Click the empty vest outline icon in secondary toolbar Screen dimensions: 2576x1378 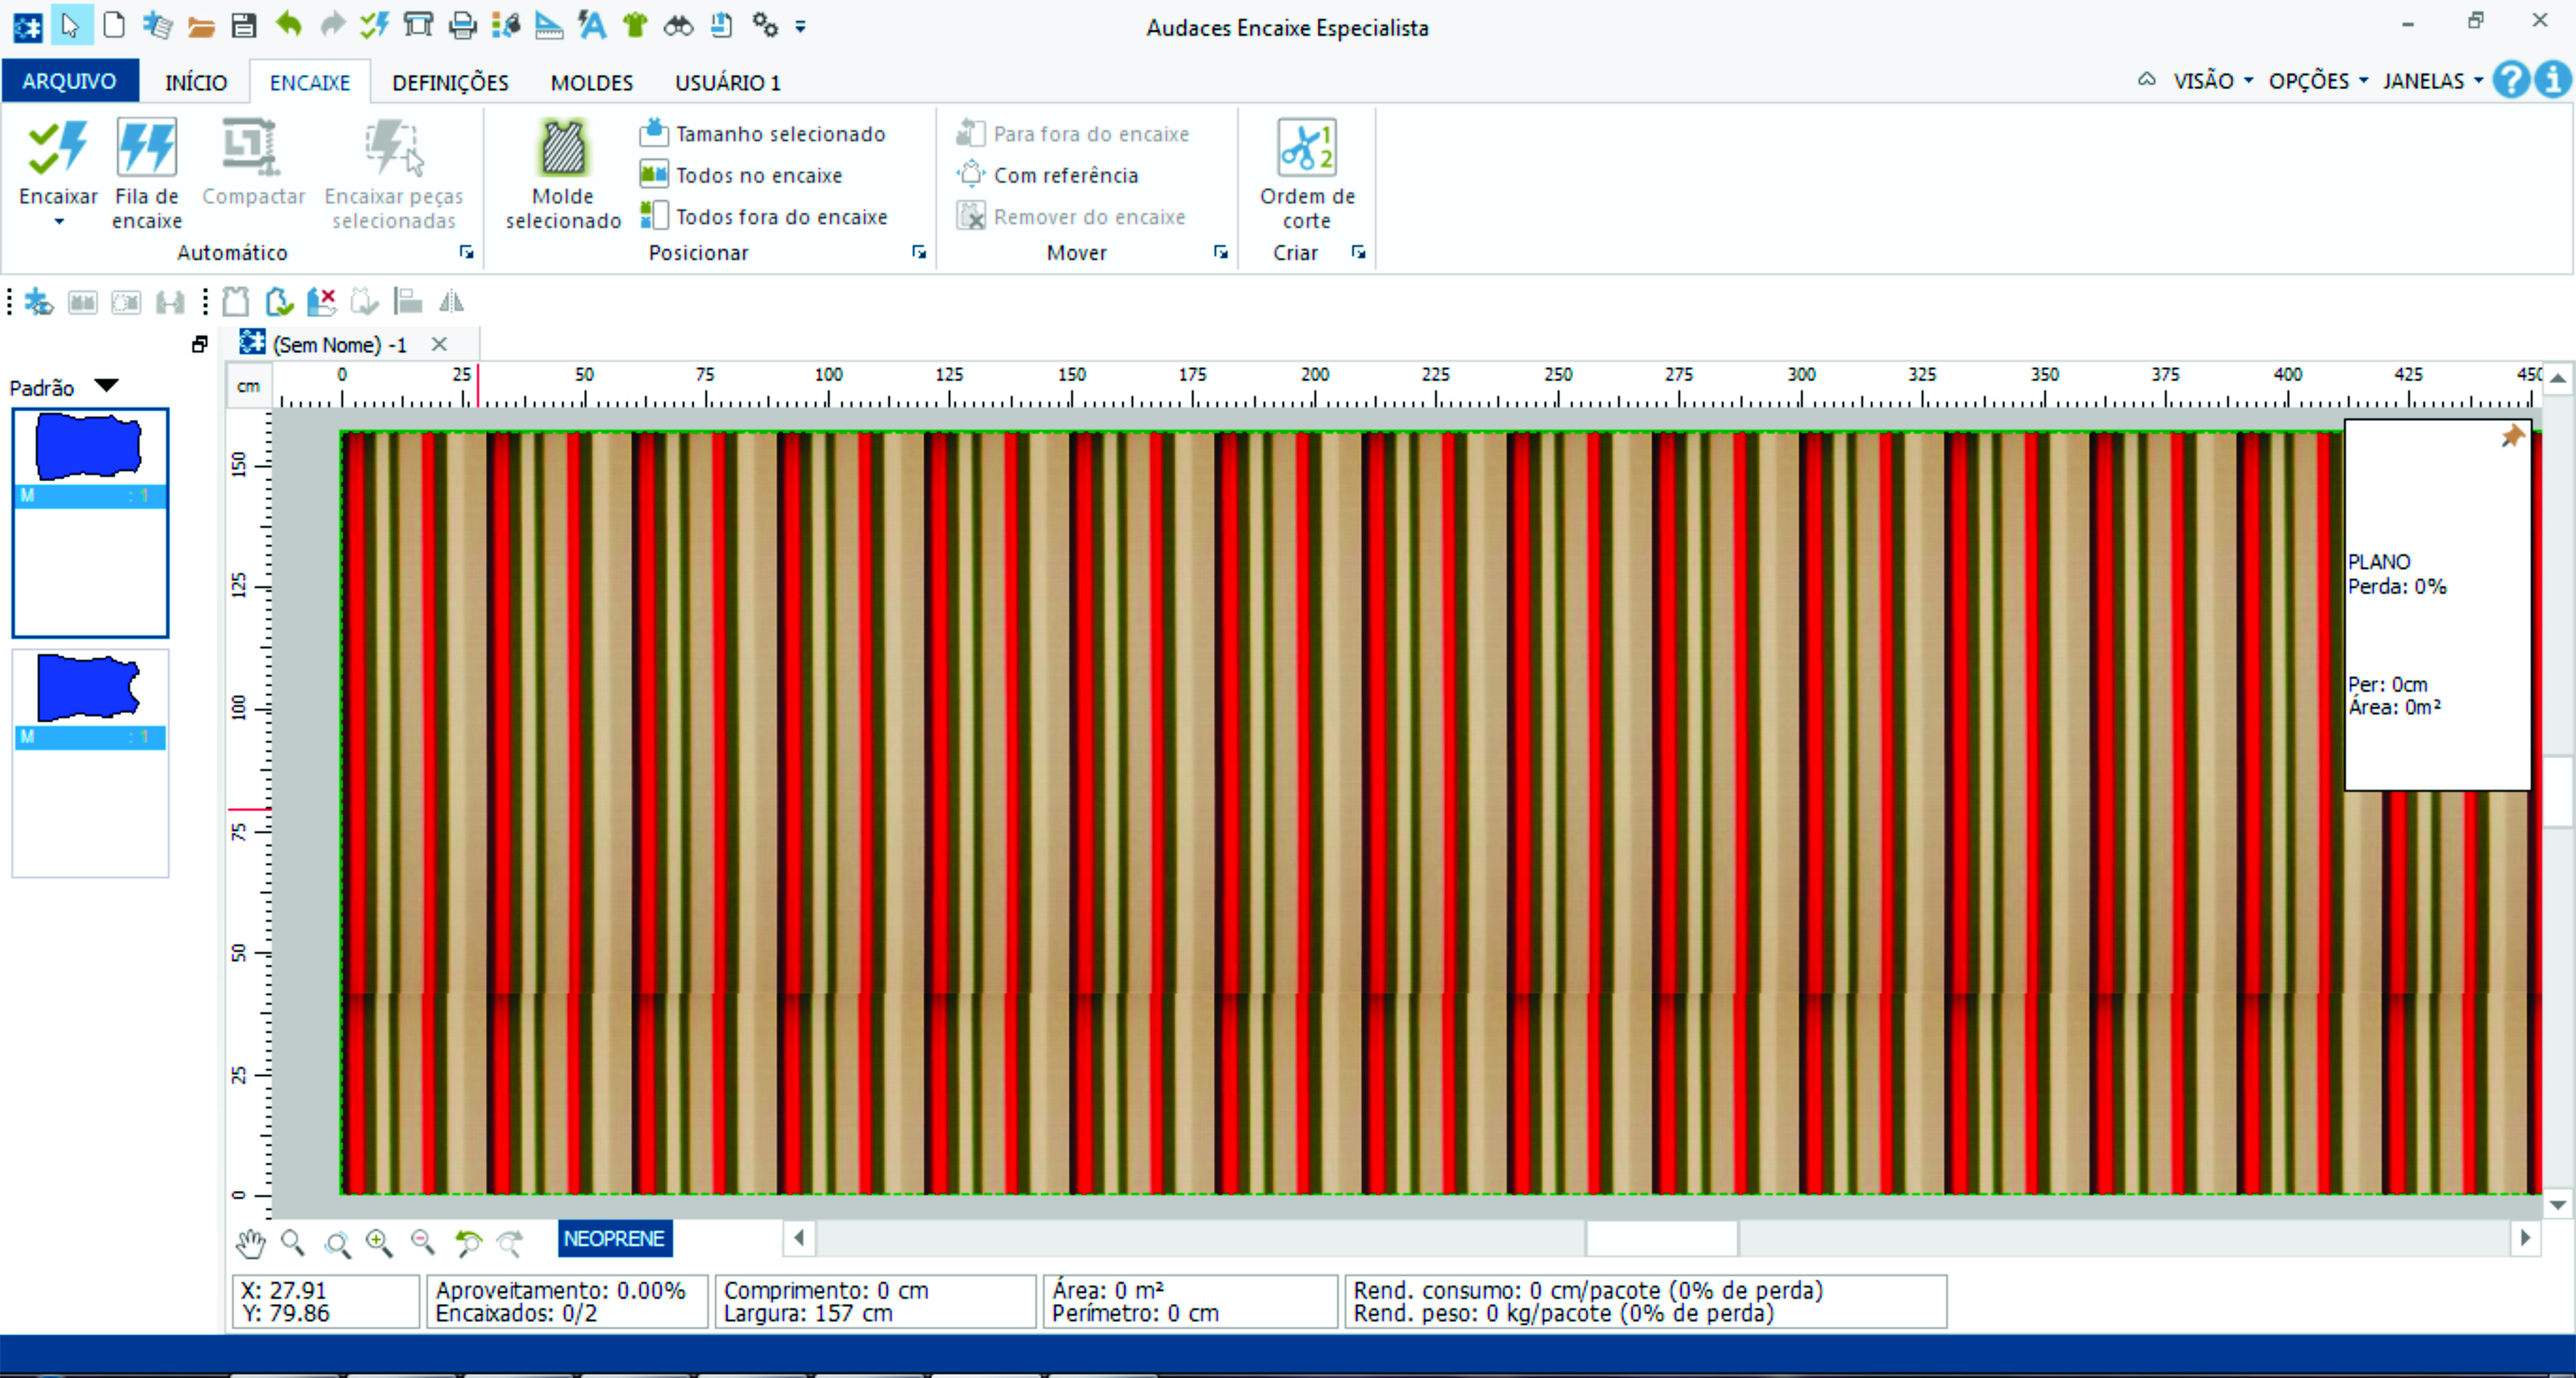[235, 301]
